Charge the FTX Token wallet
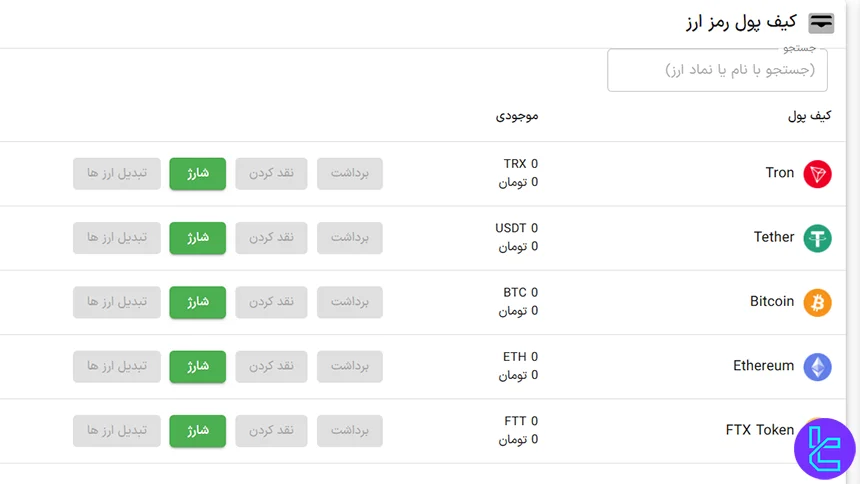This screenshot has height=484, width=860. tap(198, 430)
